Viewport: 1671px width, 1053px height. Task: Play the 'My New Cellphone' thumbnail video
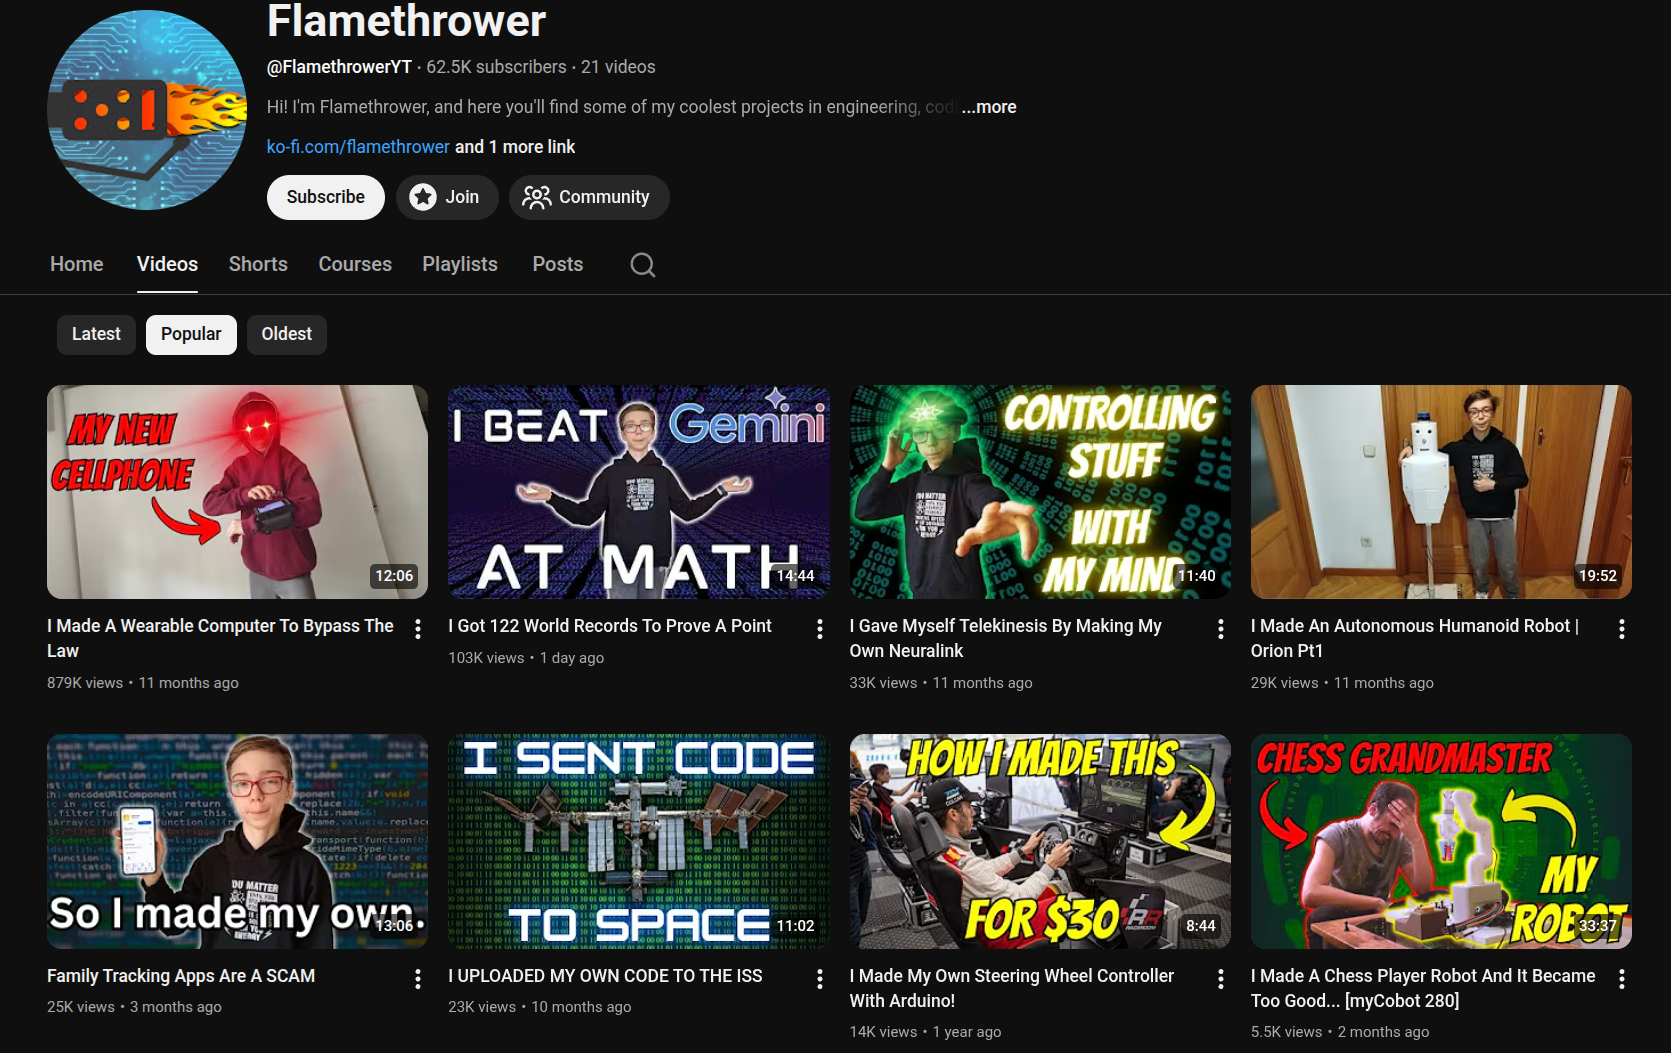click(237, 492)
